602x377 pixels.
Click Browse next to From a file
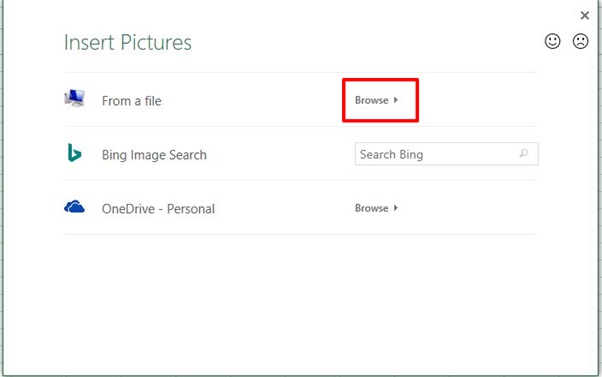click(x=376, y=100)
